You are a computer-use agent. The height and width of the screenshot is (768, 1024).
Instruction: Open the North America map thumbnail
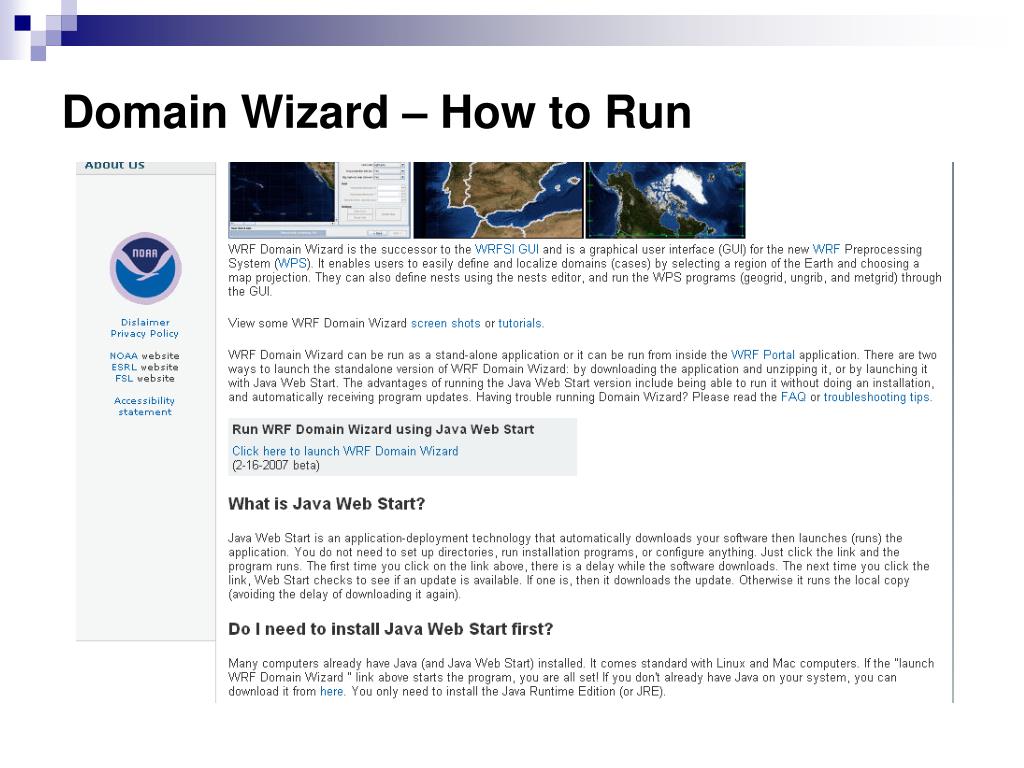pos(665,200)
